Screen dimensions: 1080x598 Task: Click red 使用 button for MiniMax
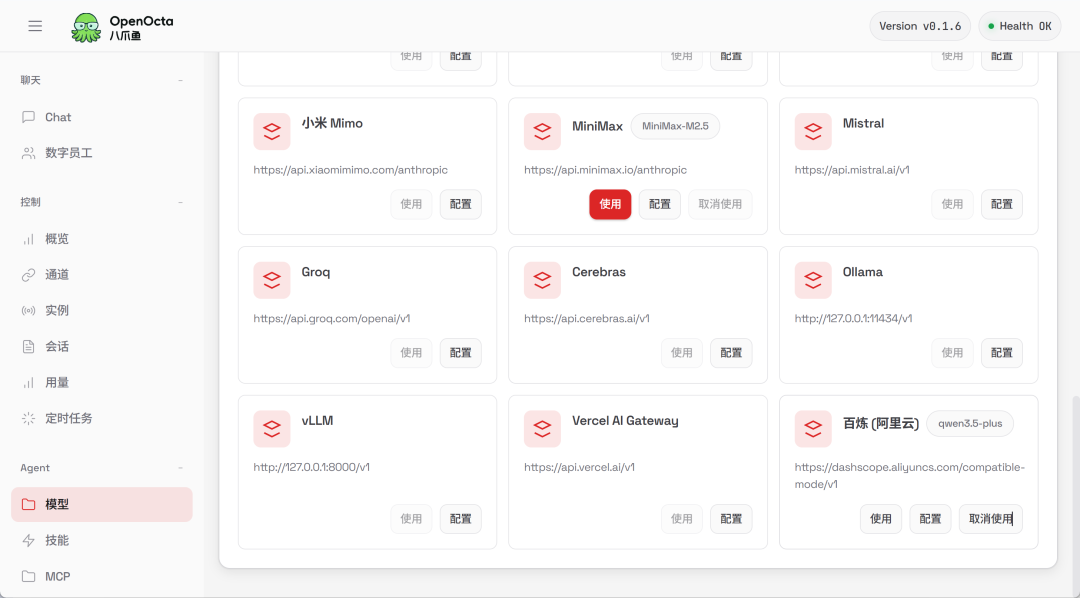[610, 204]
